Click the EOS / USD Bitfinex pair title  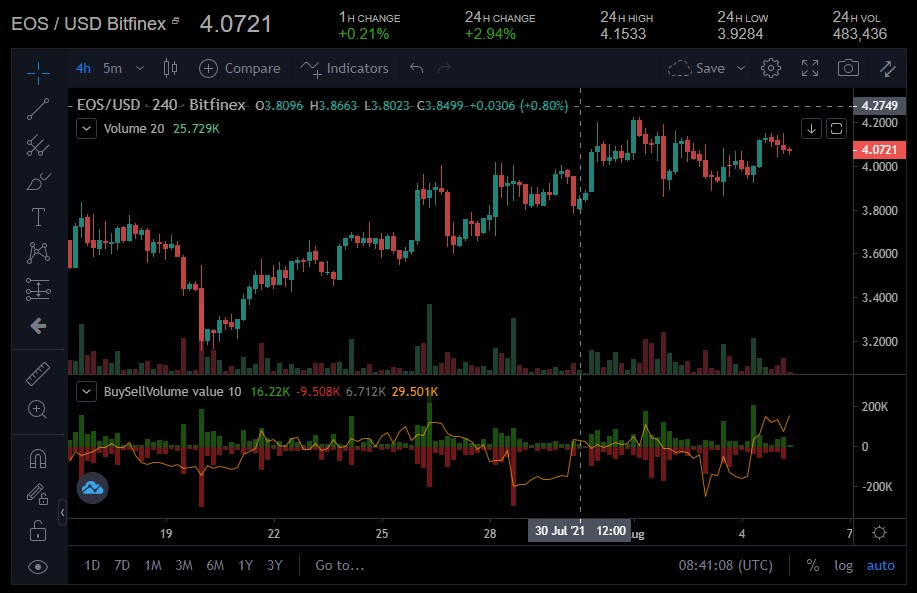89,24
